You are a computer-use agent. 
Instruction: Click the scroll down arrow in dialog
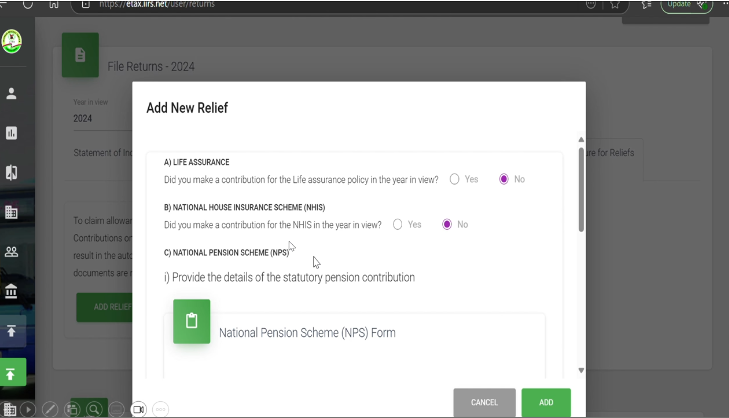point(580,370)
